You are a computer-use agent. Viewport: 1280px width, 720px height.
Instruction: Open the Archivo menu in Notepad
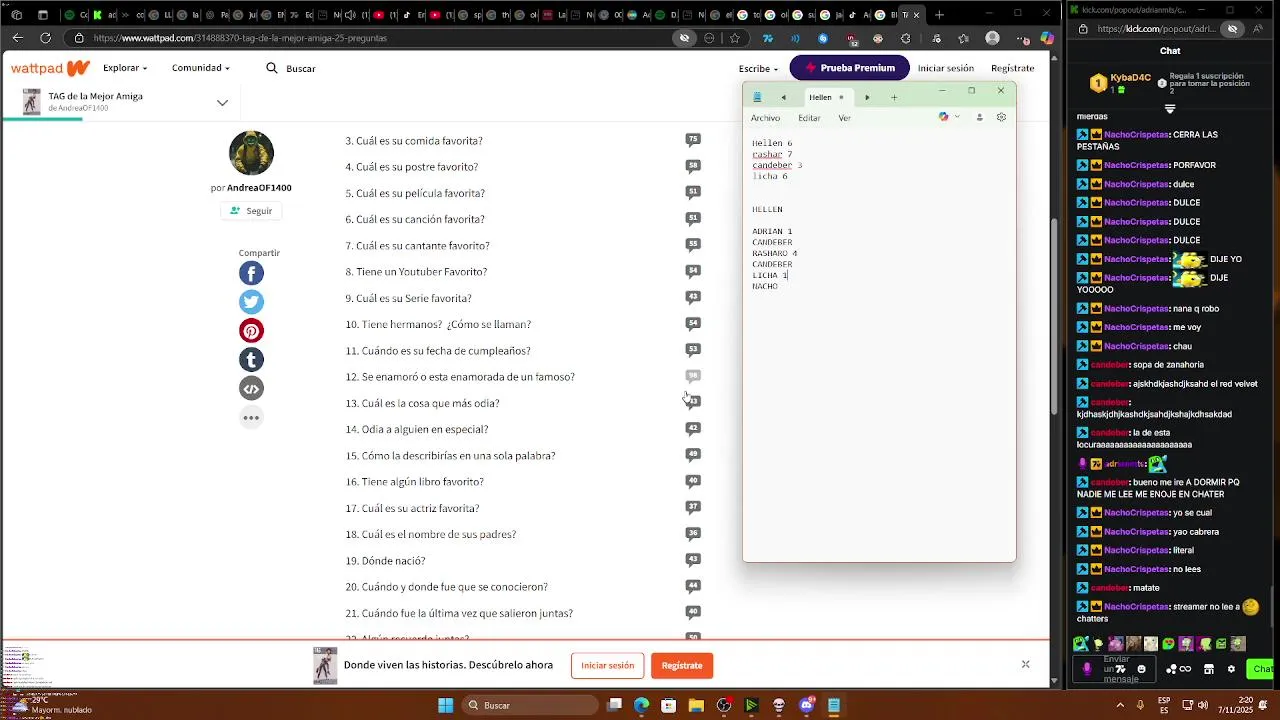pos(765,118)
